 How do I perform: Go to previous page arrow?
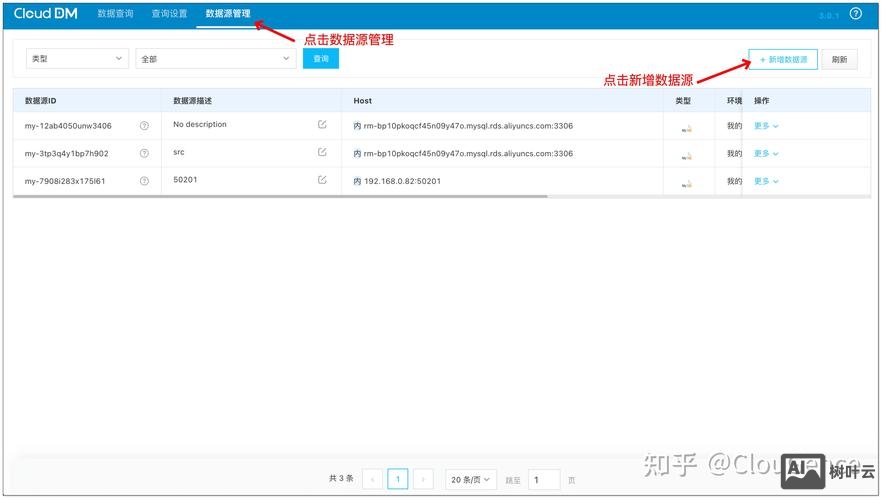tap(372, 479)
